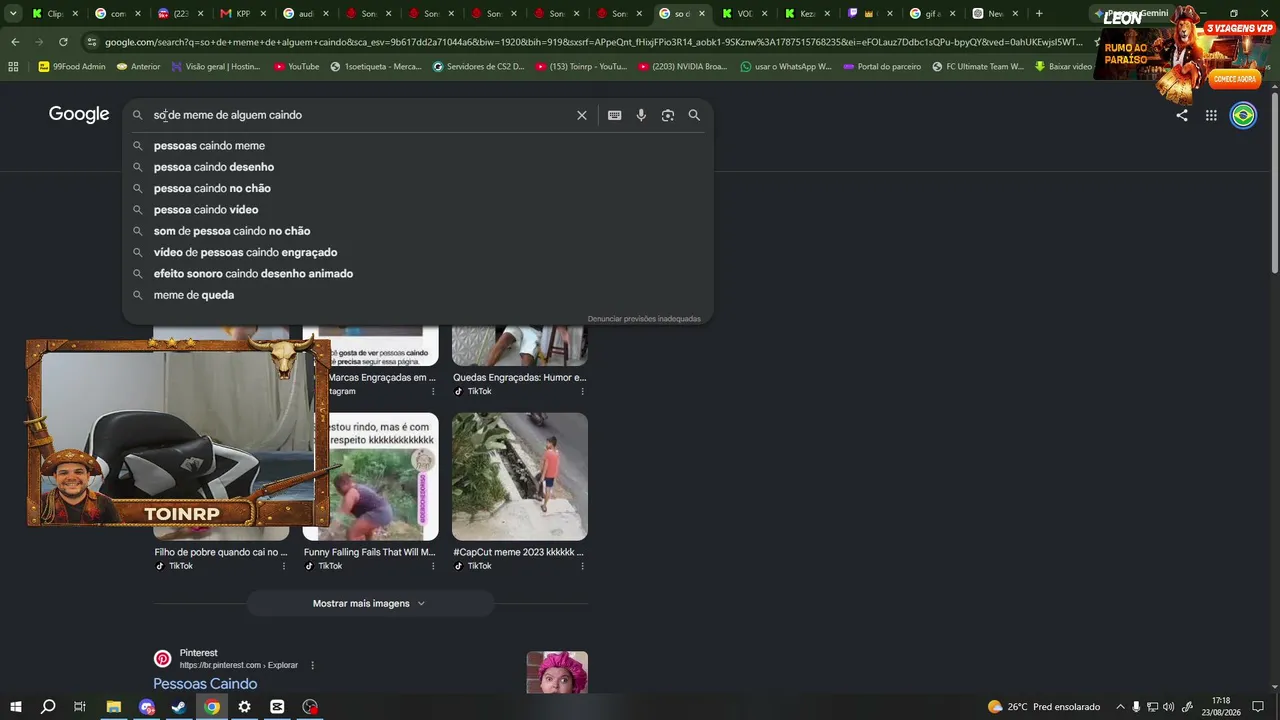Expand Mostrar mais imagens
Screen dimensions: 1280x720
click(370, 603)
